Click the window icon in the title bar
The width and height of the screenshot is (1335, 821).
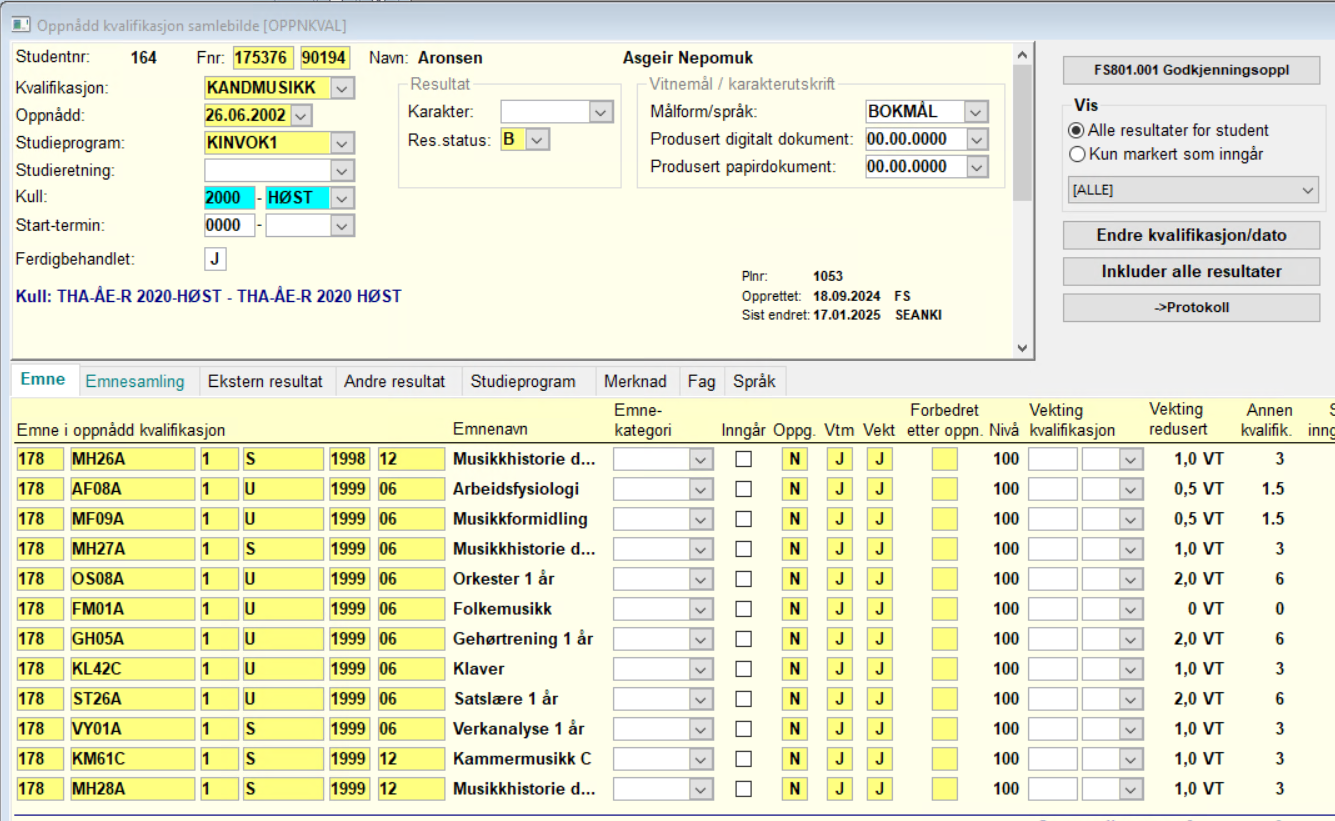click(x=20, y=24)
